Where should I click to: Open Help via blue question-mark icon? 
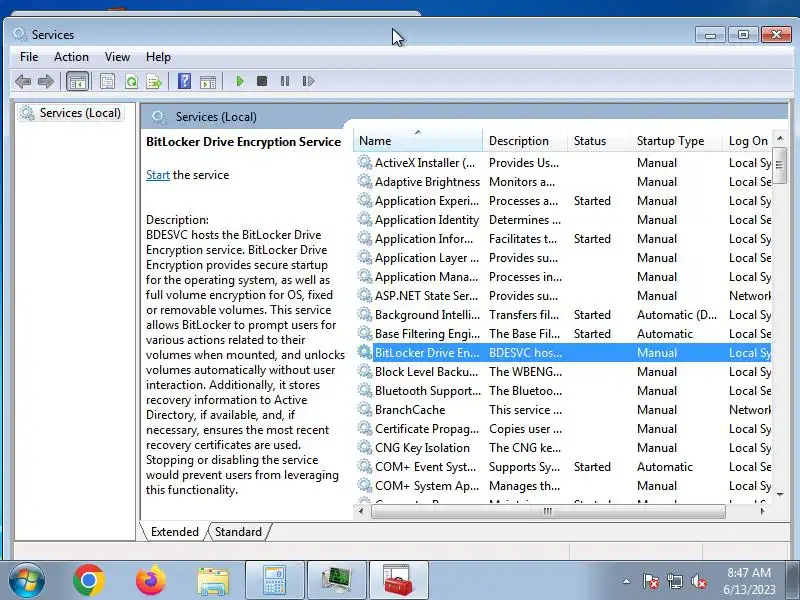(x=184, y=81)
